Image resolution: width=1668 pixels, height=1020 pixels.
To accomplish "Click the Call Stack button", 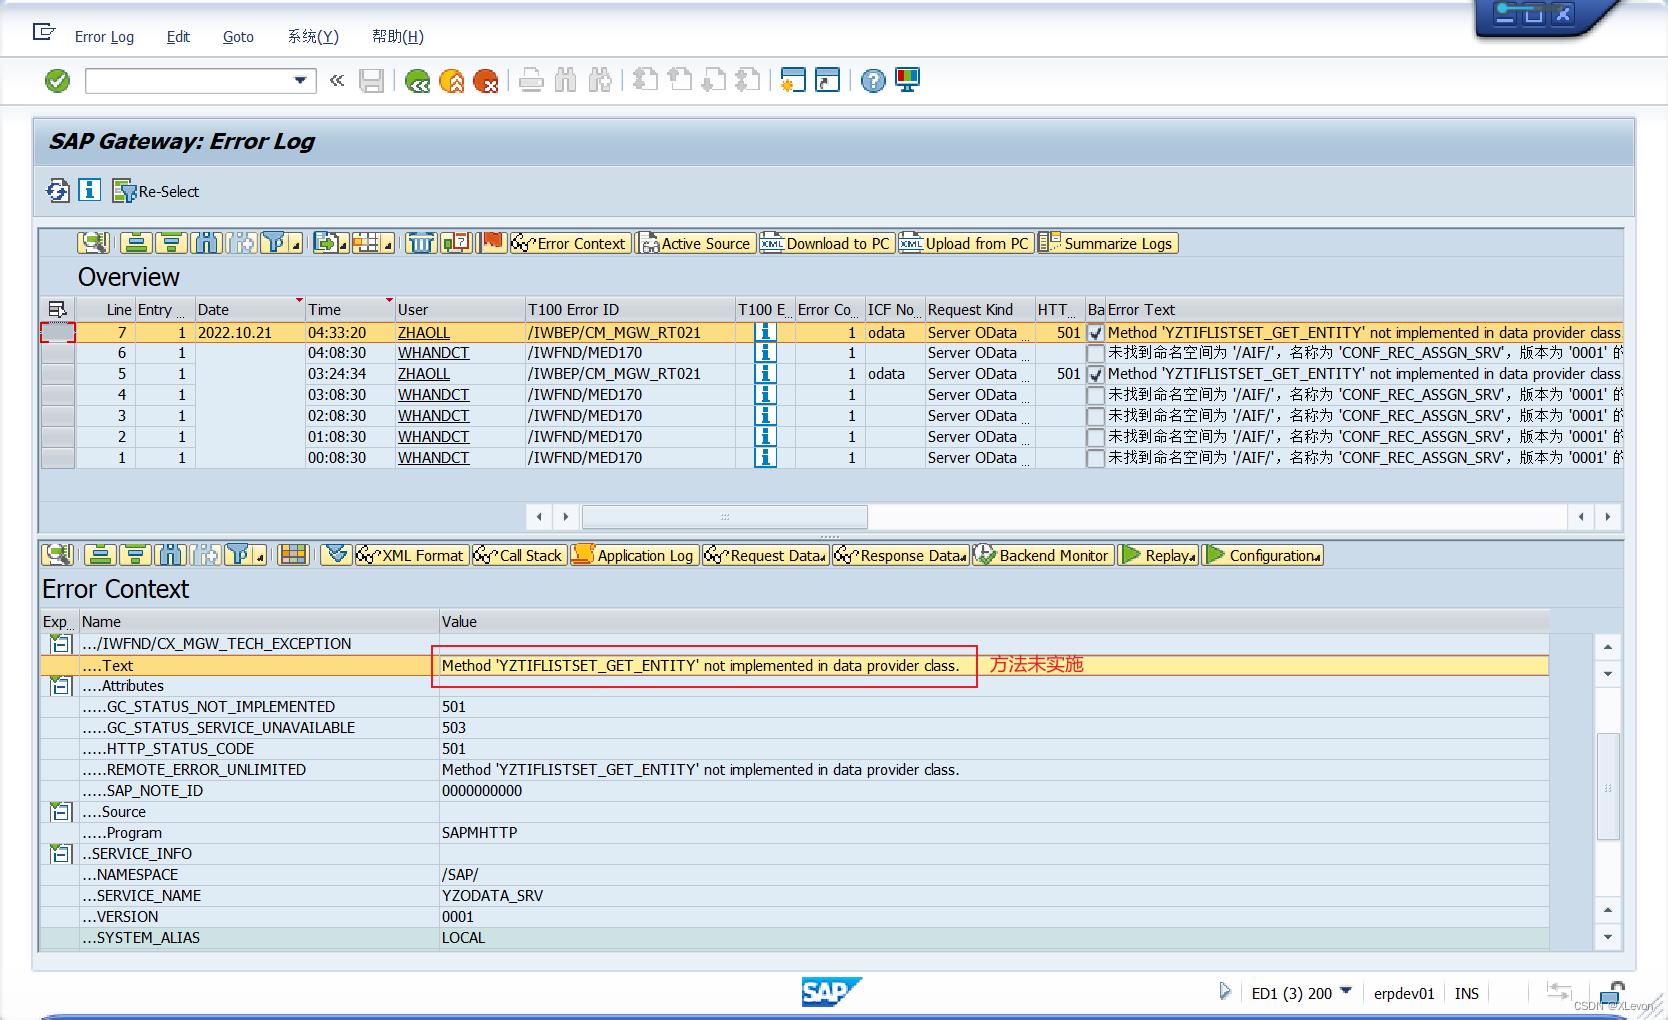I will tap(519, 555).
